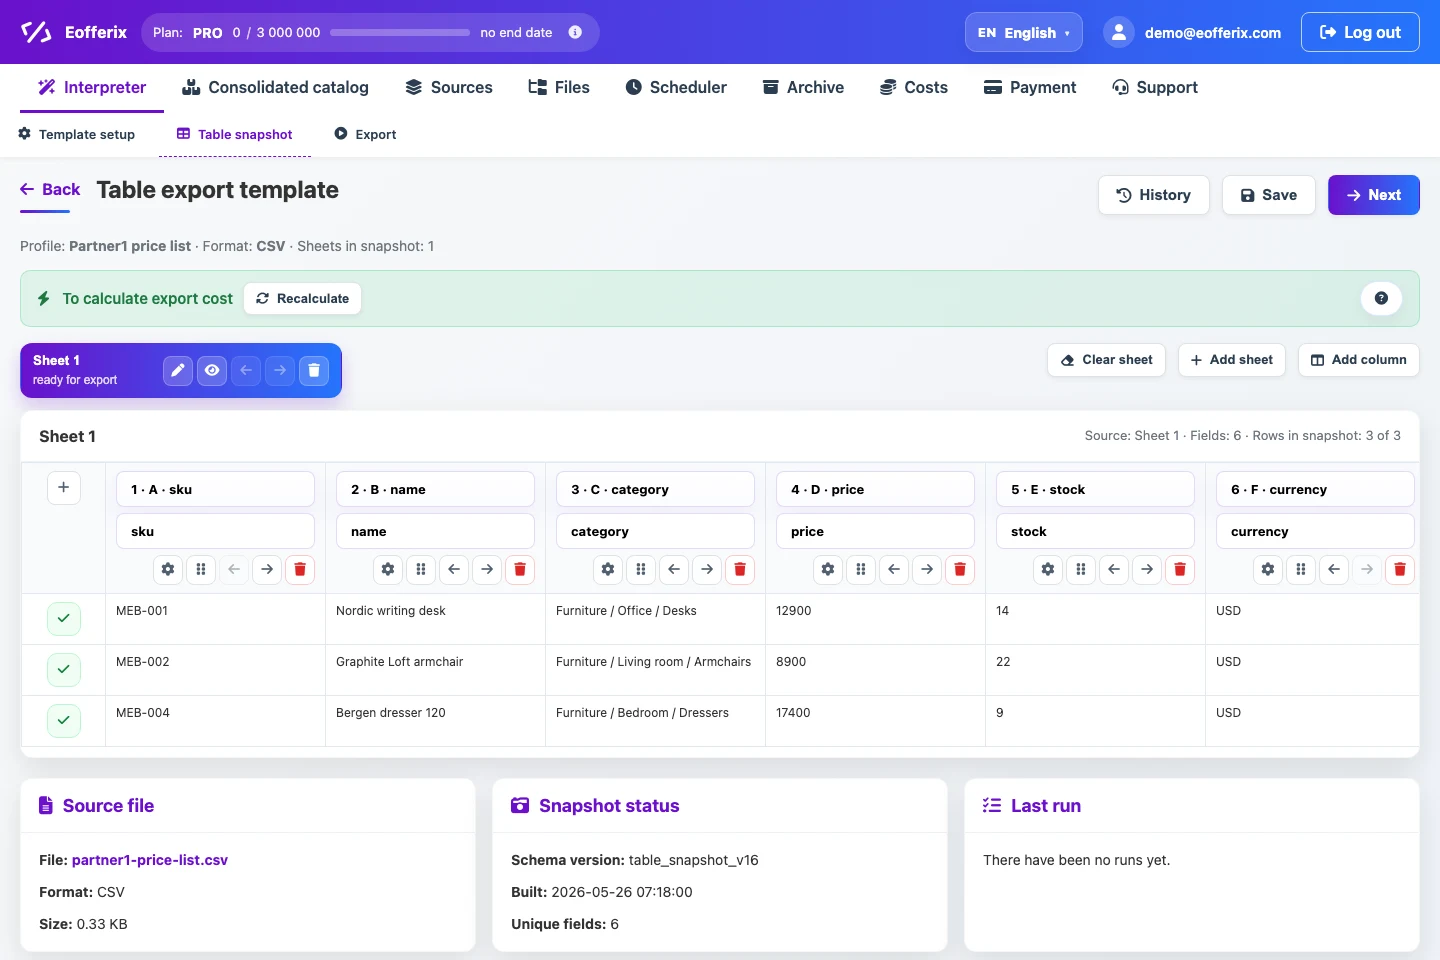This screenshot has height=960, width=1440.
Task: Grab the drag handle of sku column
Action: 201,569
